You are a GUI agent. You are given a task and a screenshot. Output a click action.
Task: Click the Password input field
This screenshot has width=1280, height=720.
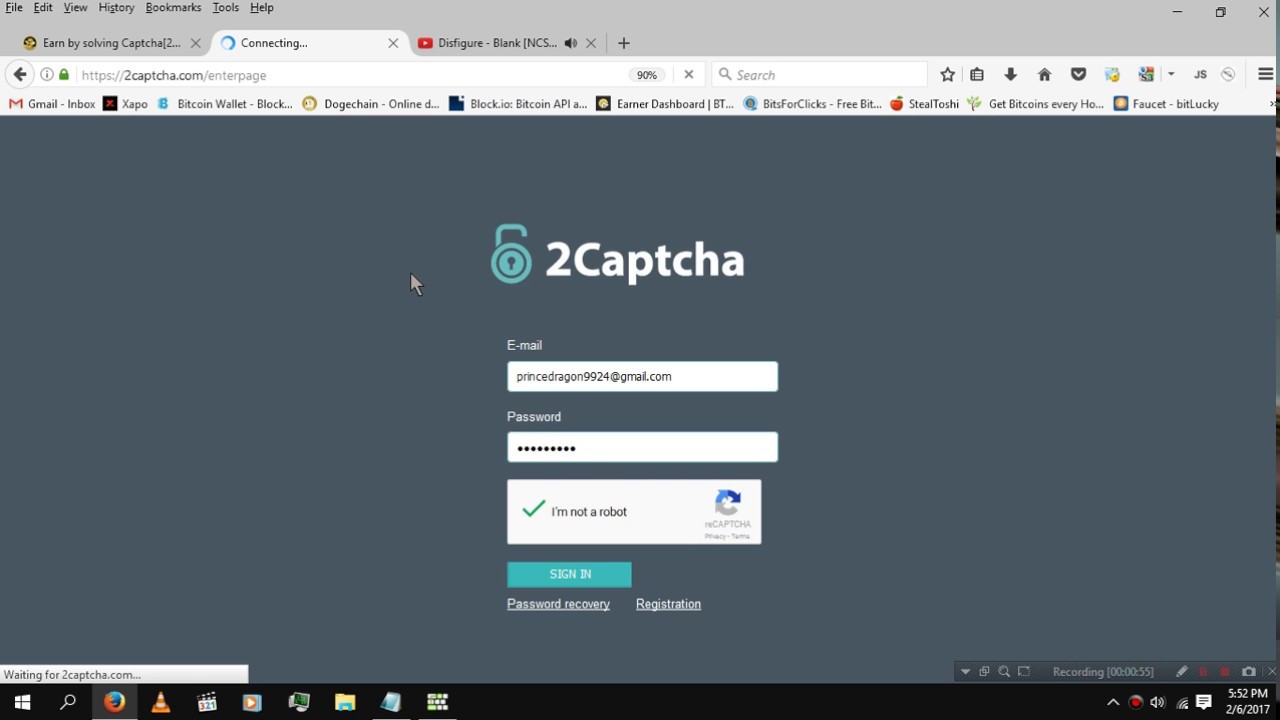point(642,447)
